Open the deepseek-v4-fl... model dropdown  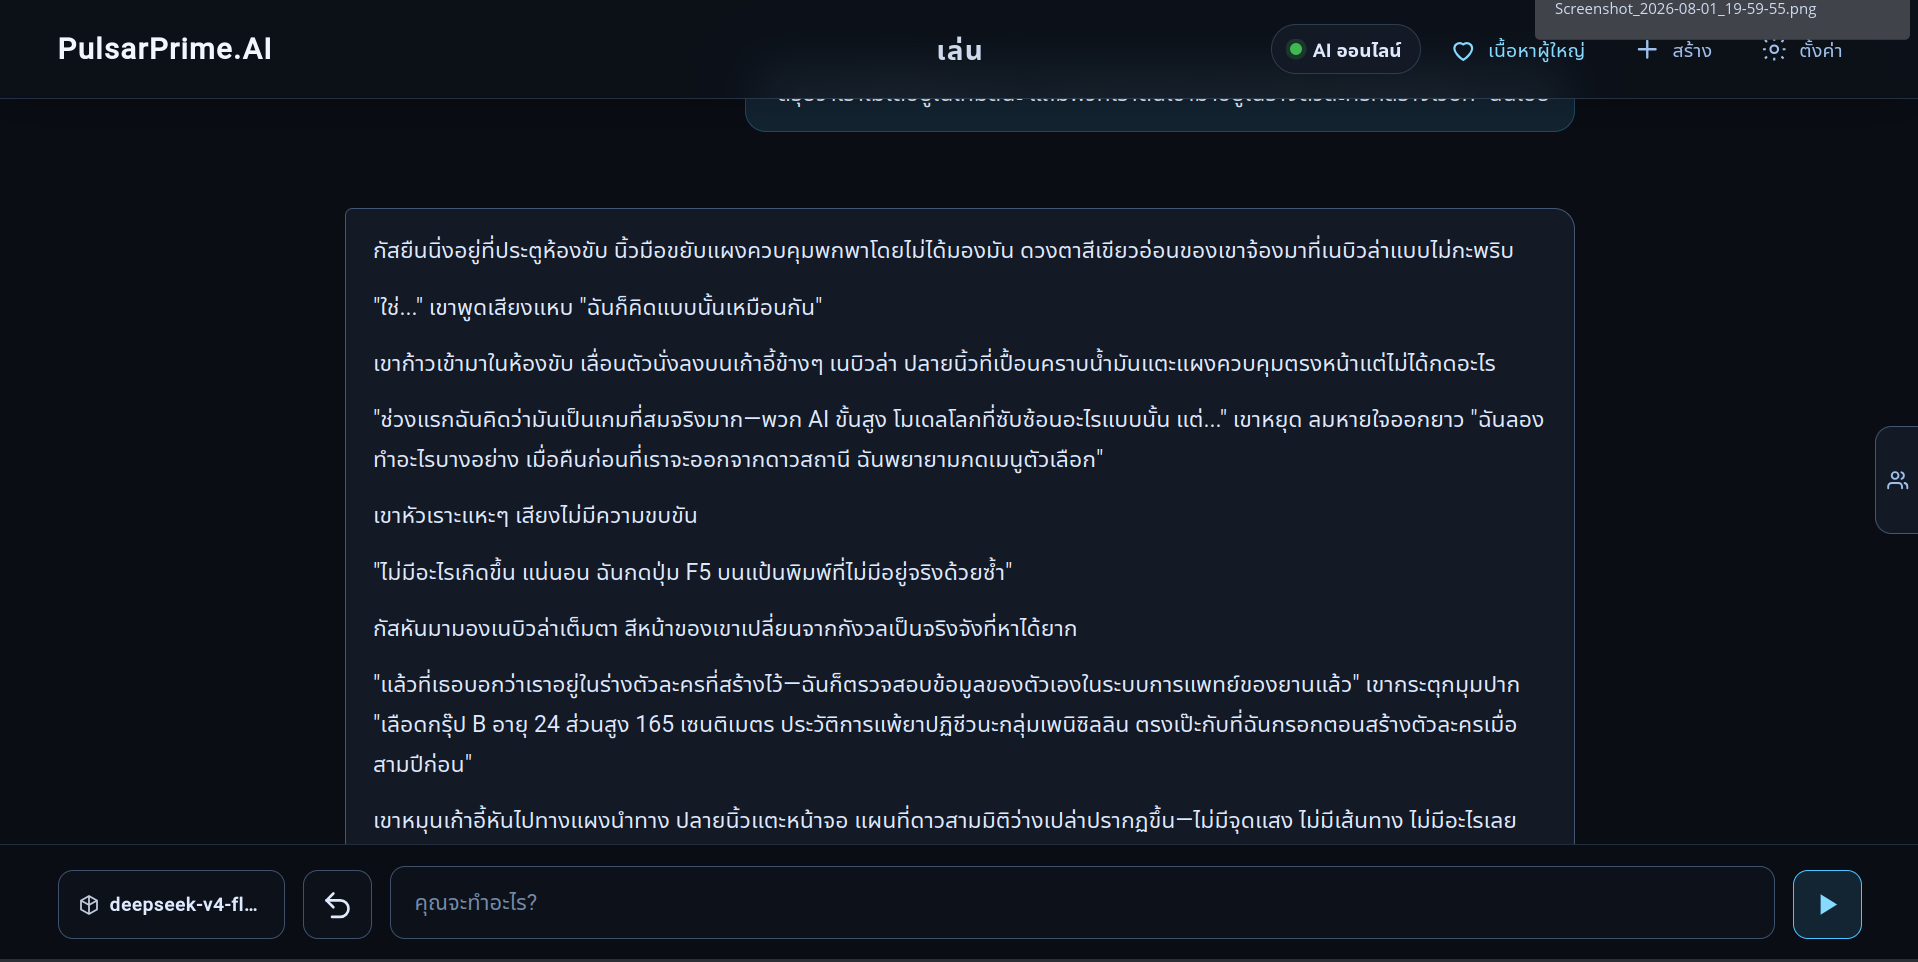pos(171,905)
